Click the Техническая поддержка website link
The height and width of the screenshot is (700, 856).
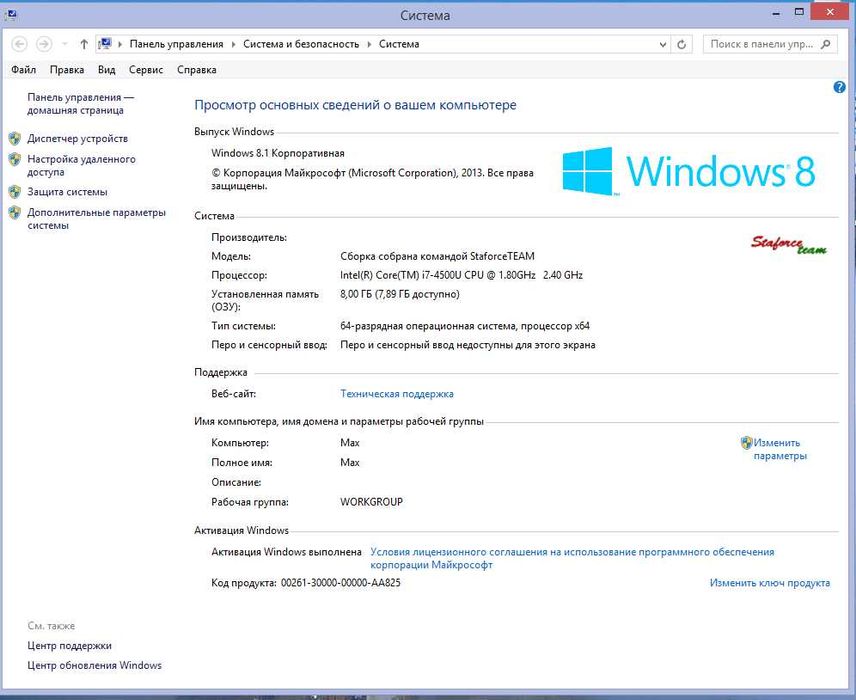click(x=397, y=394)
